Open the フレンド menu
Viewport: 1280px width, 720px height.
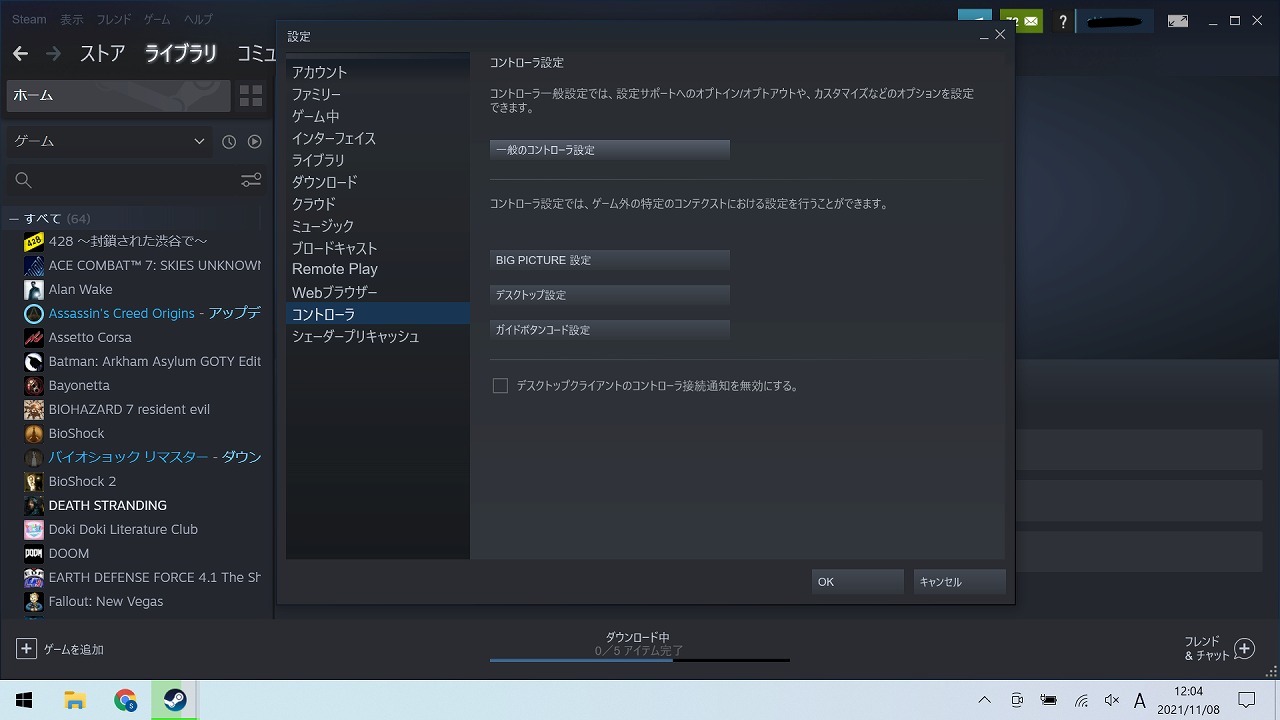click(x=114, y=19)
